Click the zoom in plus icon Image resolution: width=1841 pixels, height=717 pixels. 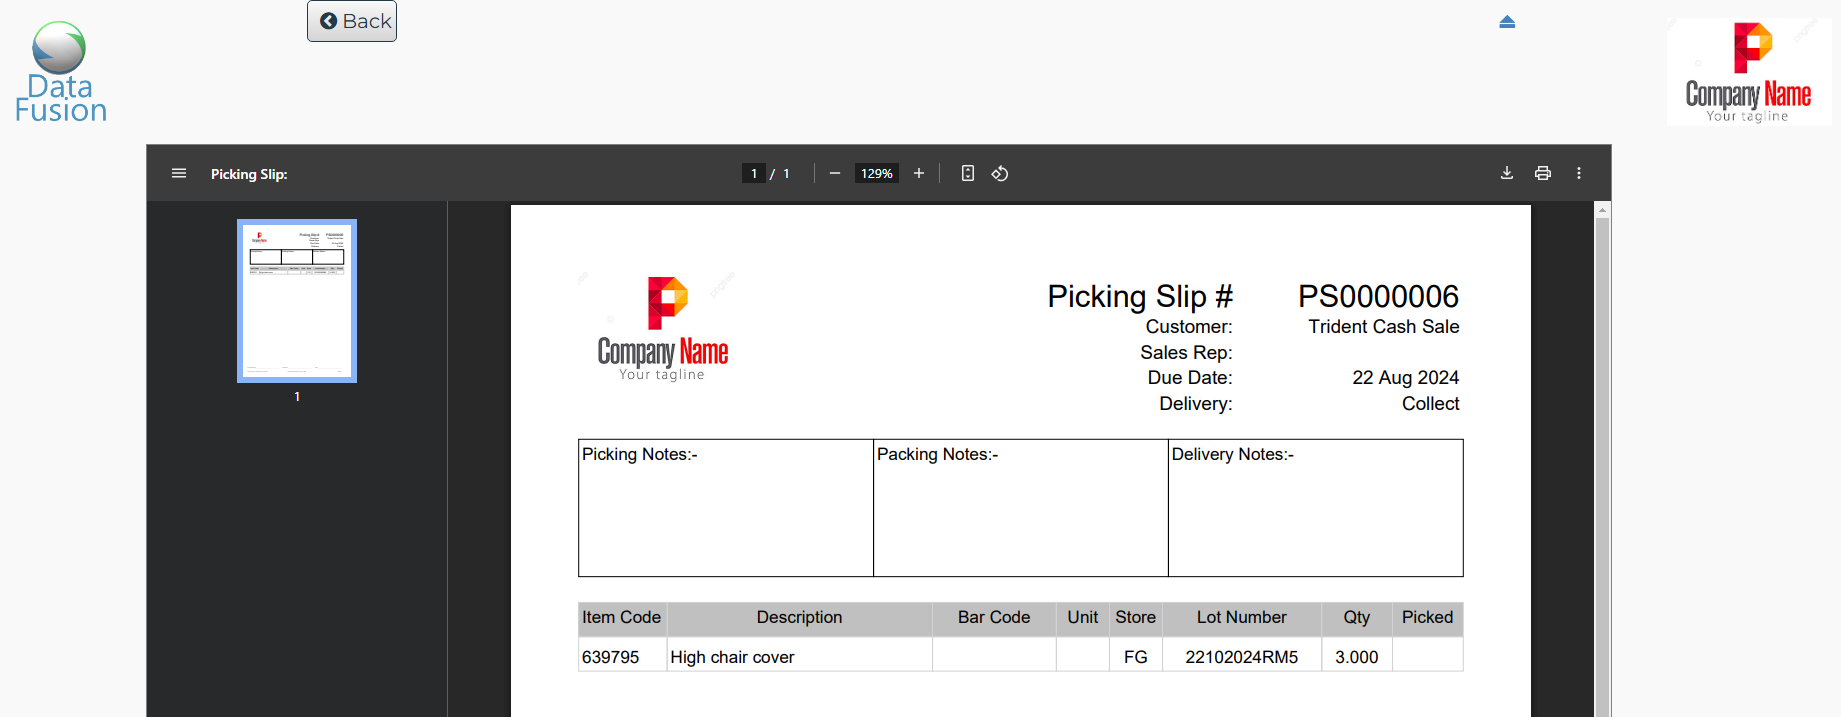[x=919, y=173]
